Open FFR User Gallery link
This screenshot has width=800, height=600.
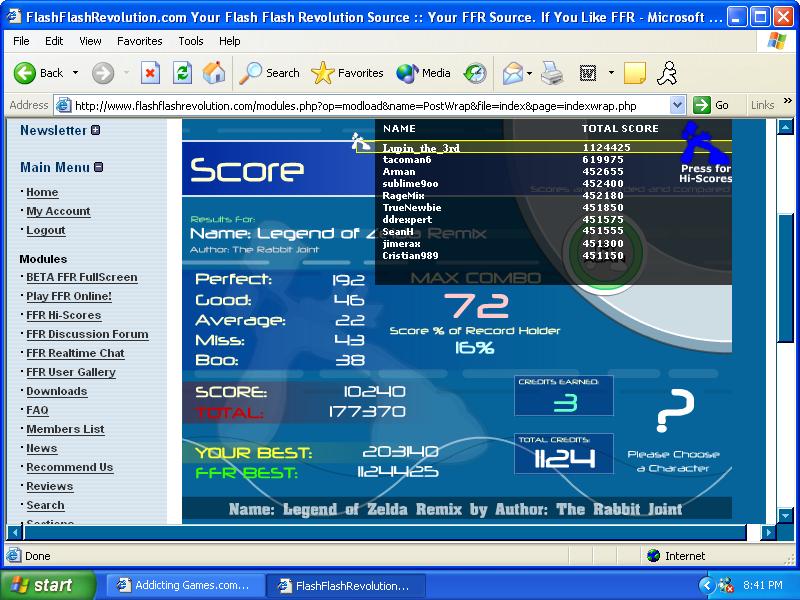[x=71, y=372]
